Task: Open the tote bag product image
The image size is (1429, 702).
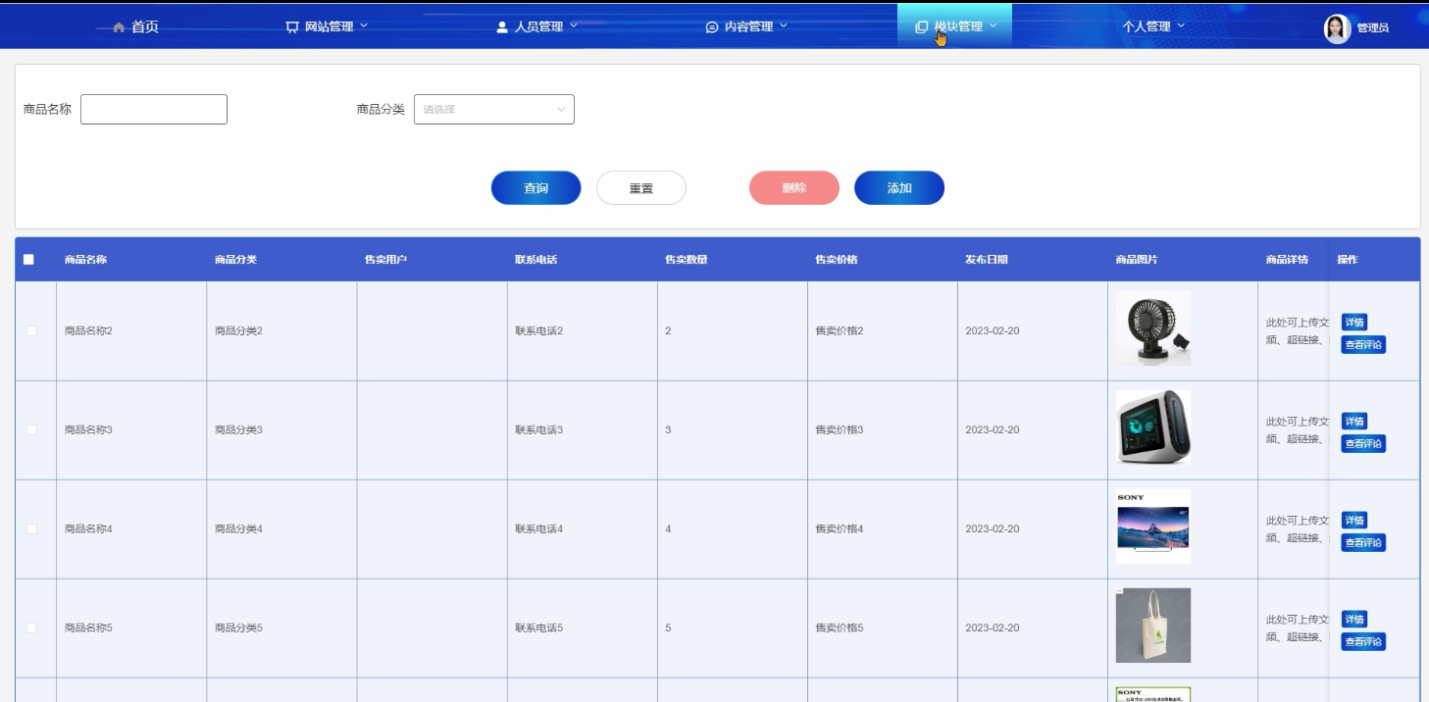Action: pyautogui.click(x=1153, y=625)
